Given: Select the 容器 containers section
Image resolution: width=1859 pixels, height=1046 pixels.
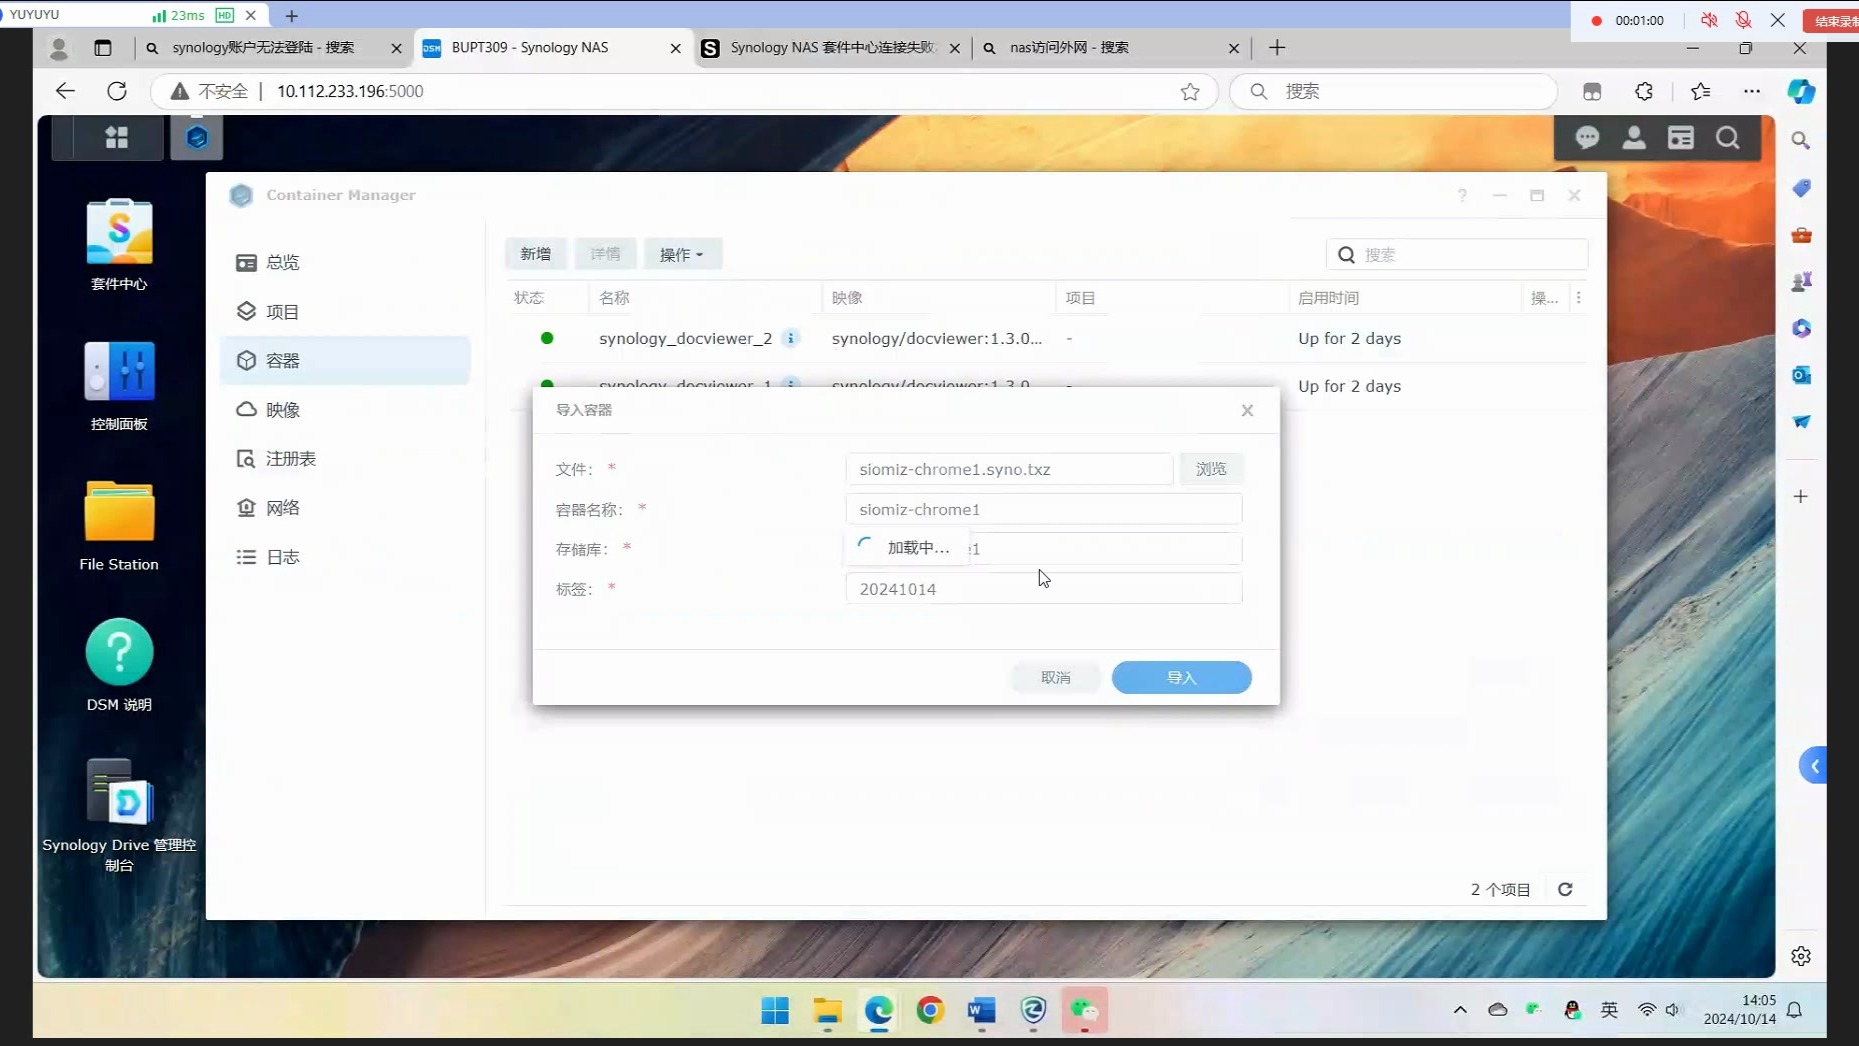Looking at the screenshot, I should point(345,360).
